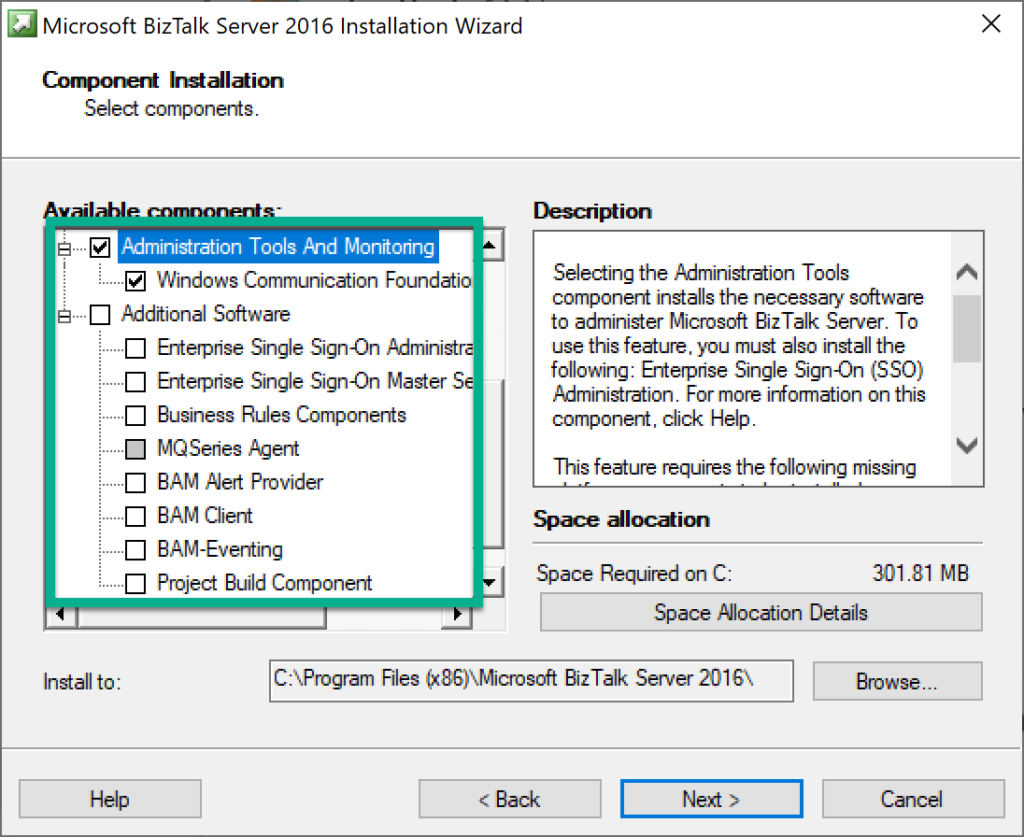The height and width of the screenshot is (837, 1024).
Task: Enable the BAM-Eventing component
Action: point(136,549)
